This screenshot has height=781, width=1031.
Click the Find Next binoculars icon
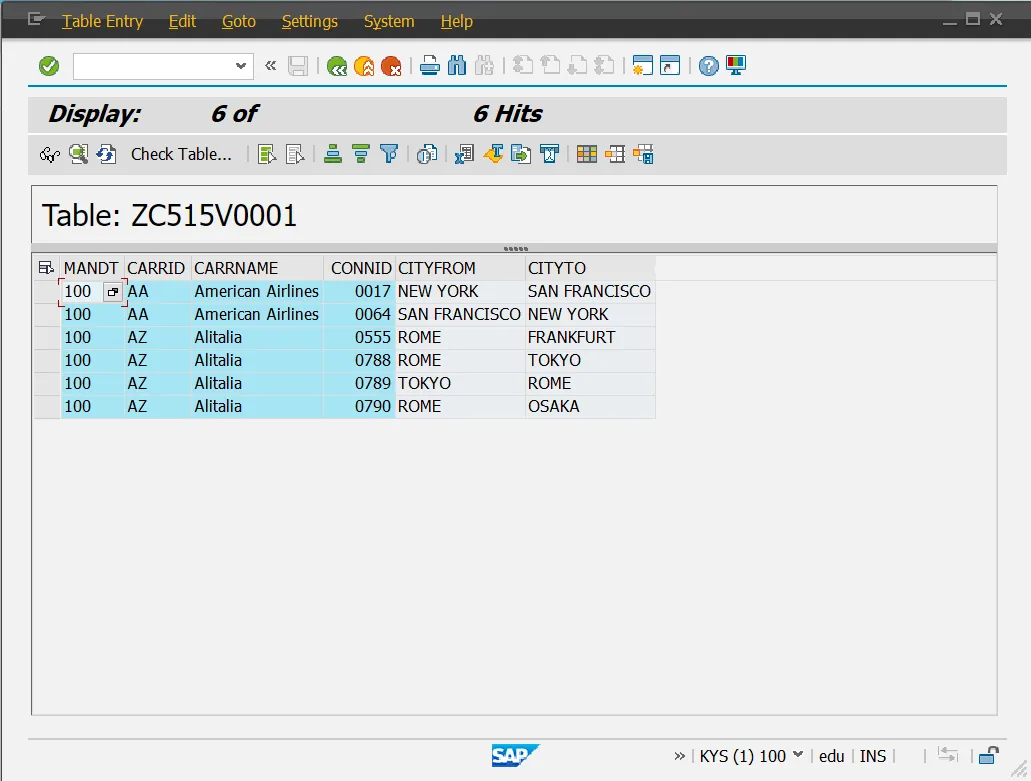pos(484,66)
